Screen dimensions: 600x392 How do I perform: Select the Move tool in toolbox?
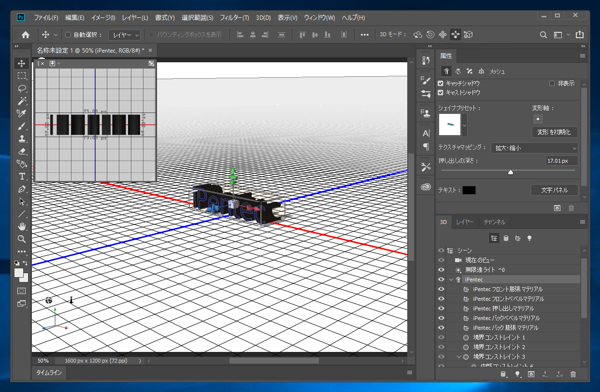pyautogui.click(x=22, y=64)
